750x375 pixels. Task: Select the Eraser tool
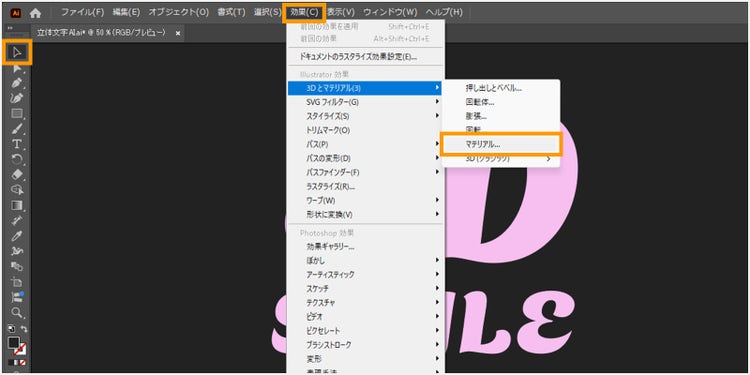point(17,175)
